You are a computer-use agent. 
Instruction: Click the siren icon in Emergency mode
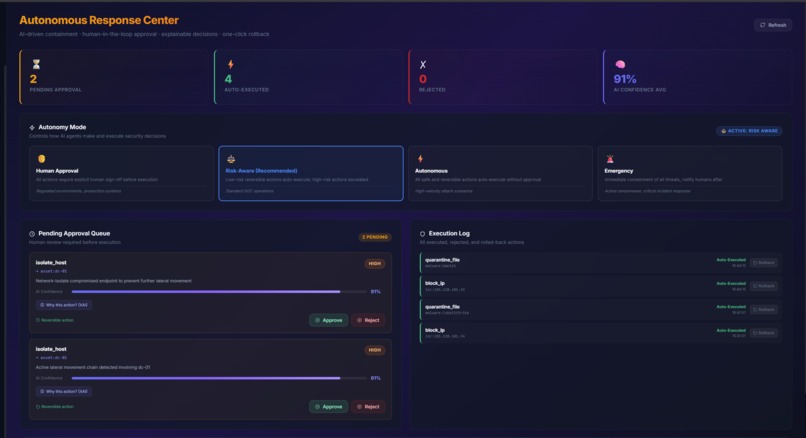pyautogui.click(x=610, y=159)
